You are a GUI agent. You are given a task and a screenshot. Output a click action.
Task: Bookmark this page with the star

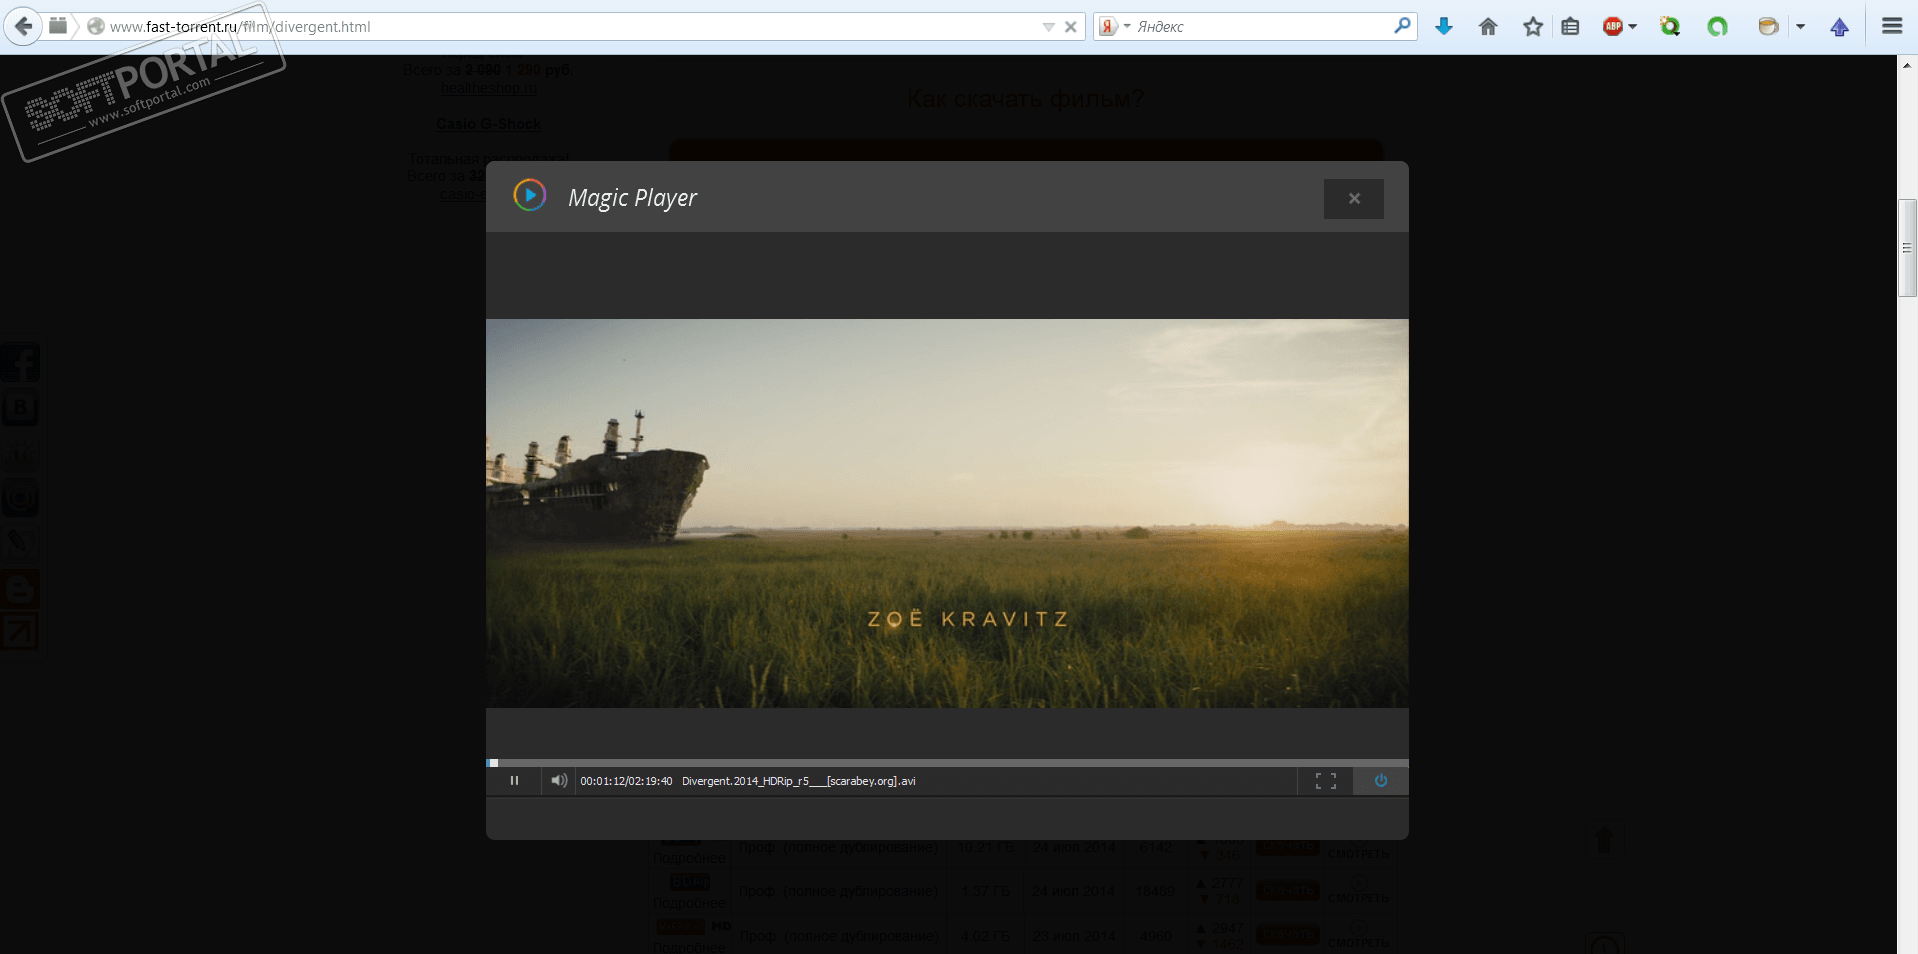pyautogui.click(x=1533, y=27)
